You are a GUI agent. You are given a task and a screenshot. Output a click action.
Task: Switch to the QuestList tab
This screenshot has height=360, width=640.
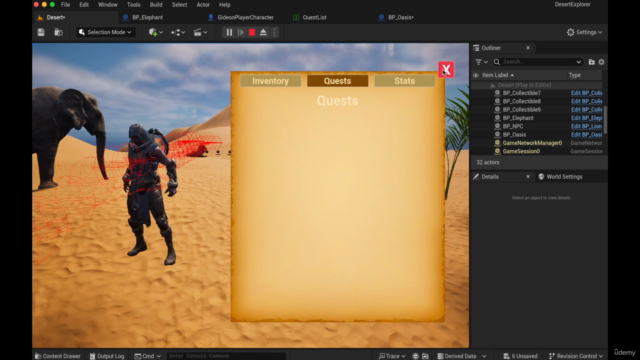click(314, 18)
